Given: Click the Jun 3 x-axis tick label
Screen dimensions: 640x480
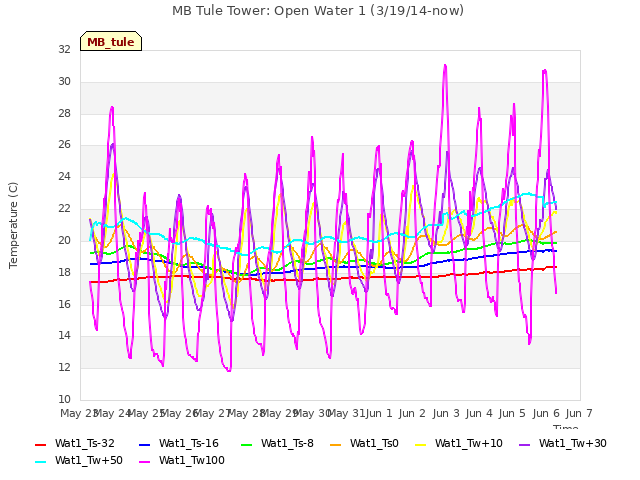Looking at the screenshot, I should [446, 413].
